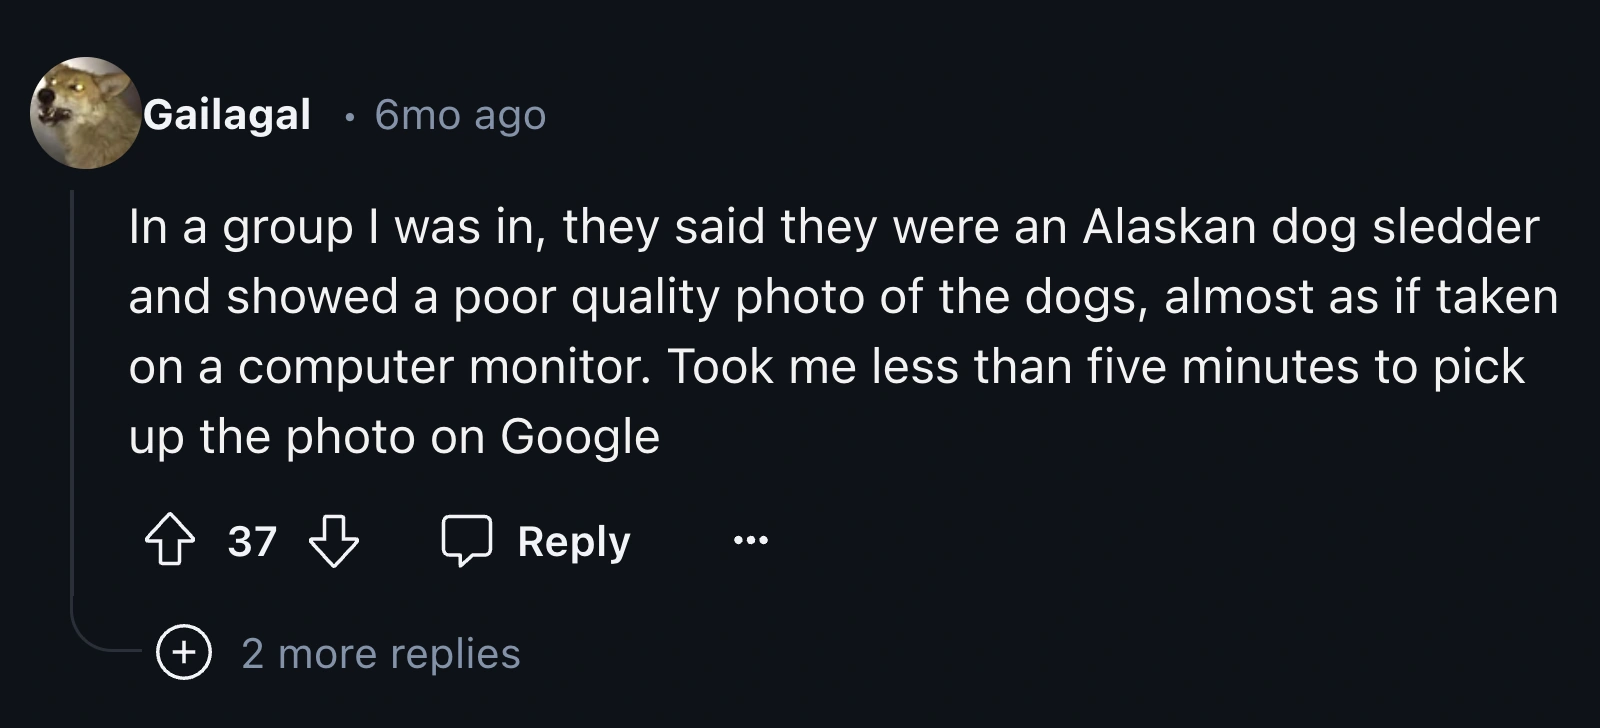Image resolution: width=1600 pixels, height=728 pixels.
Task: Click the dot separator after the username
Action: (348, 117)
